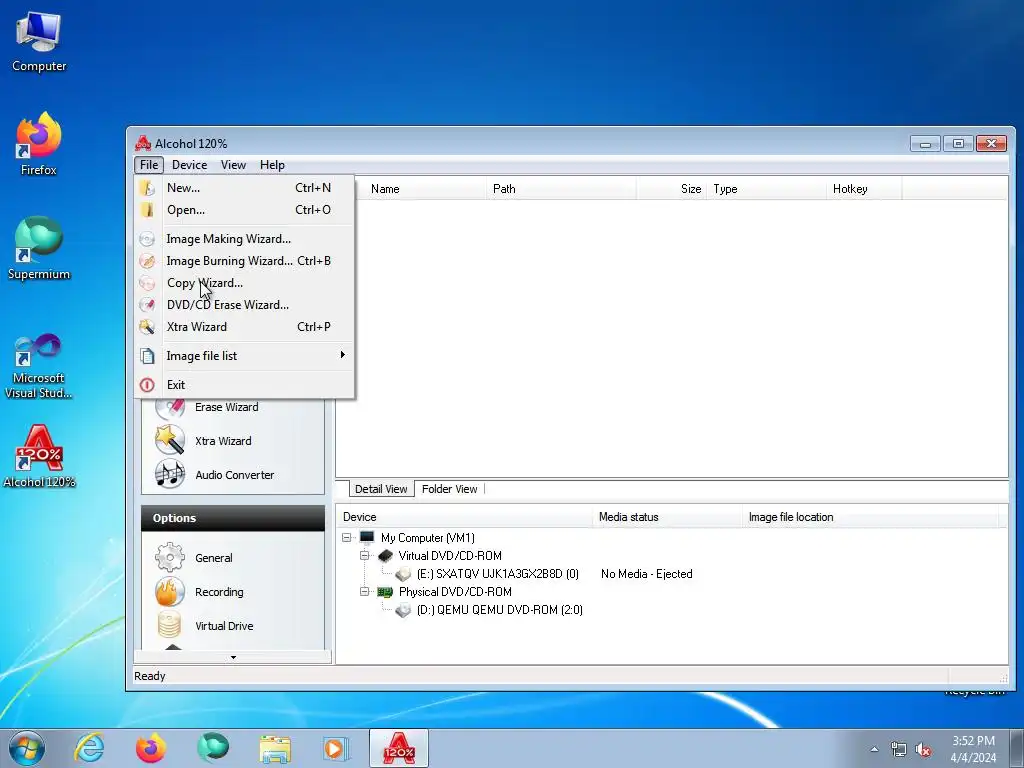
Task: Sort by the Path column header
Action: click(561, 189)
